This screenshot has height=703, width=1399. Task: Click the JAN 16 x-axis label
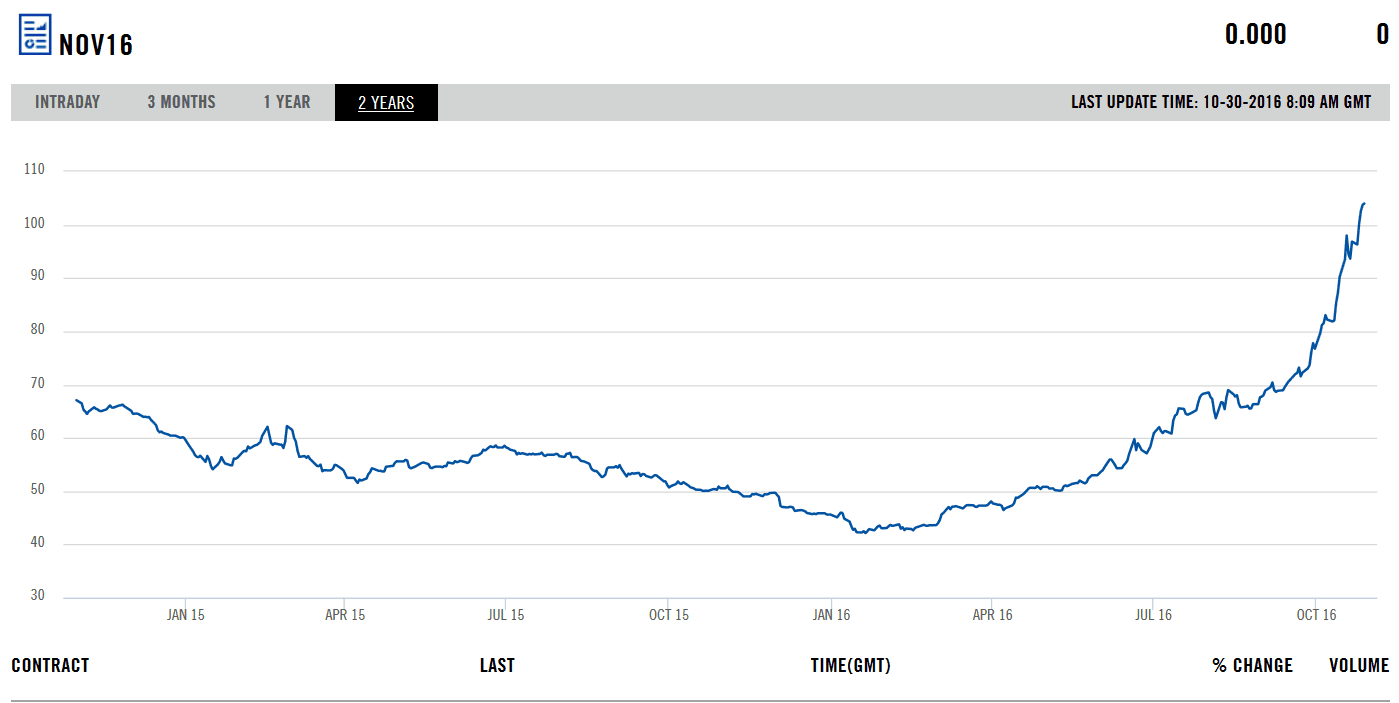[831, 615]
